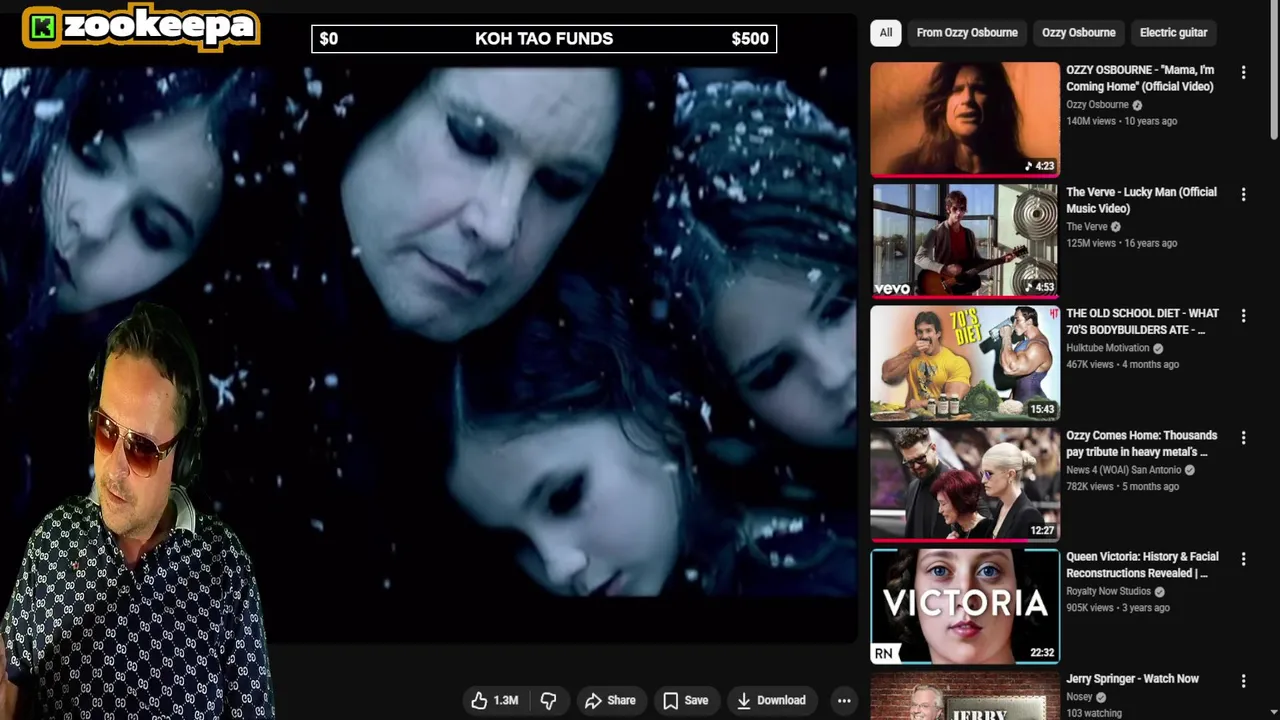The image size is (1280, 720).
Task: Select the All filter chip
Action: (886, 33)
